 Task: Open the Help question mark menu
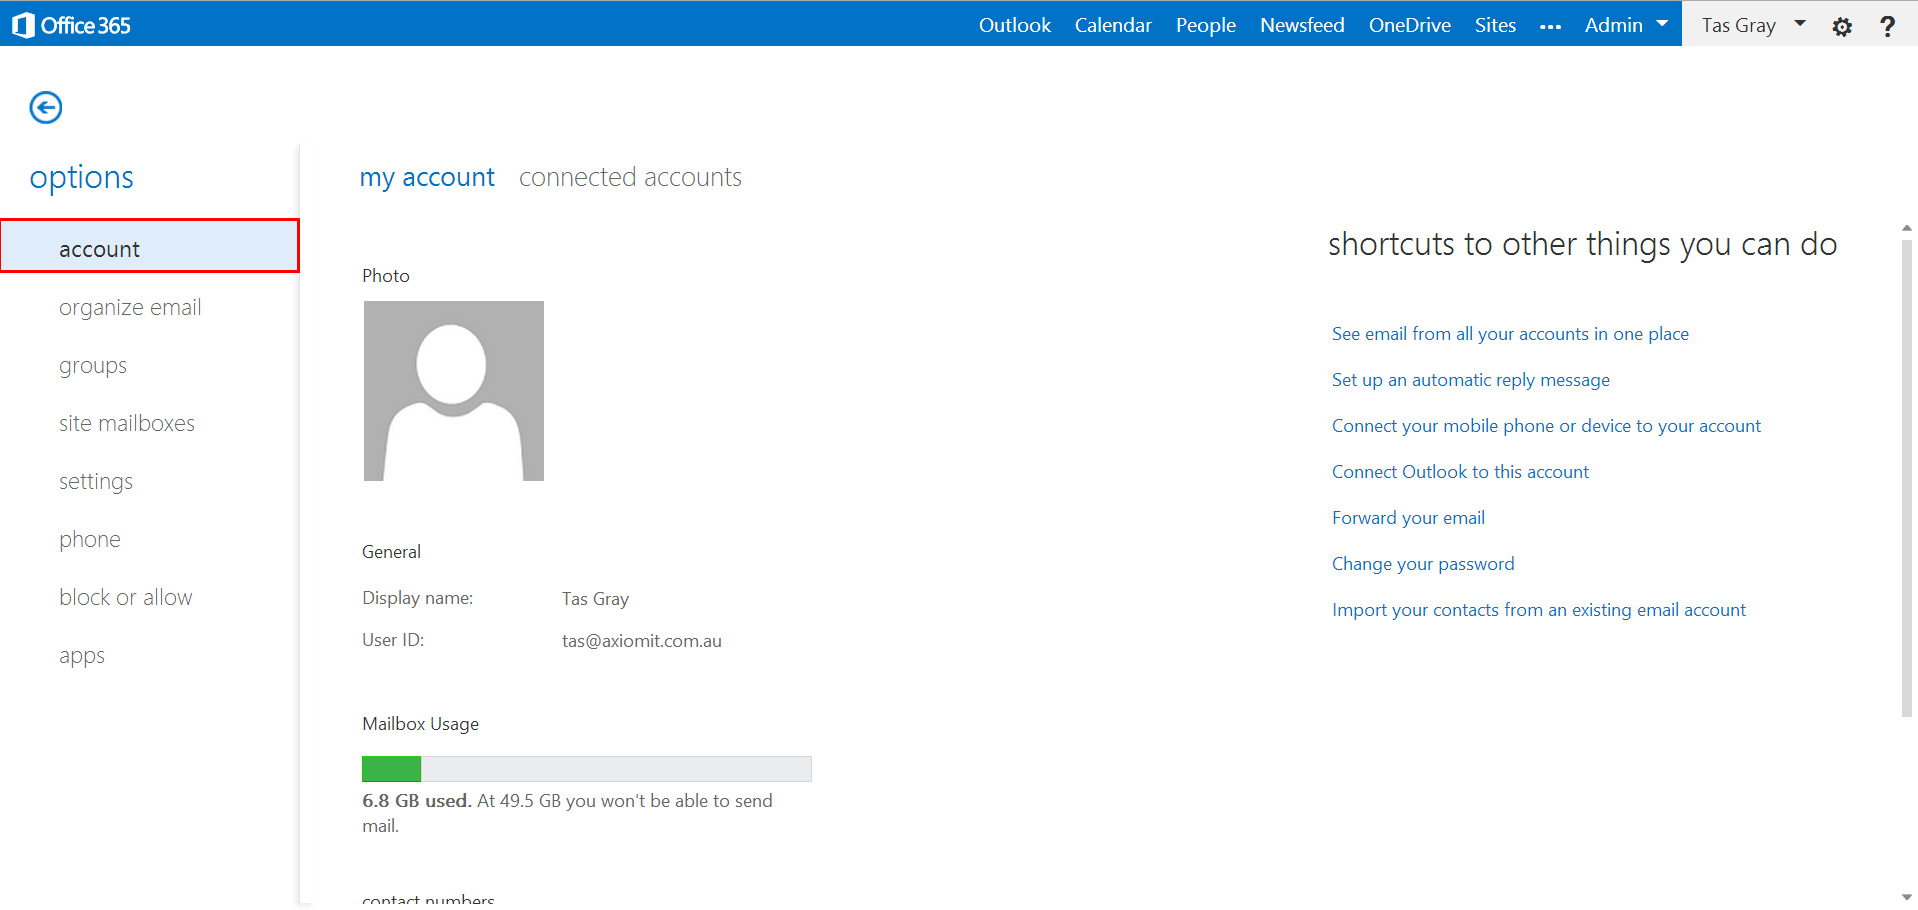pos(1888,26)
